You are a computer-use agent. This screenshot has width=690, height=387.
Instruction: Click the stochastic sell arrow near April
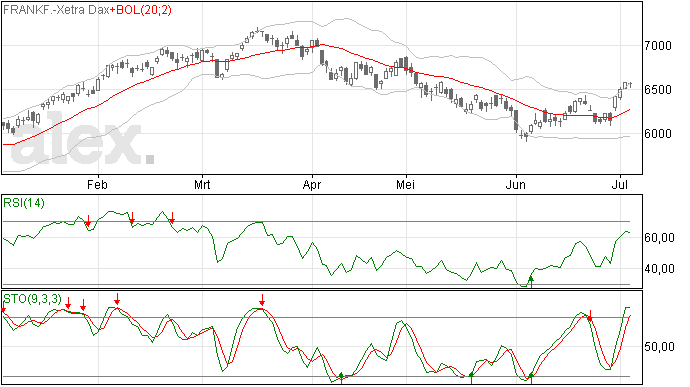pos(262,300)
